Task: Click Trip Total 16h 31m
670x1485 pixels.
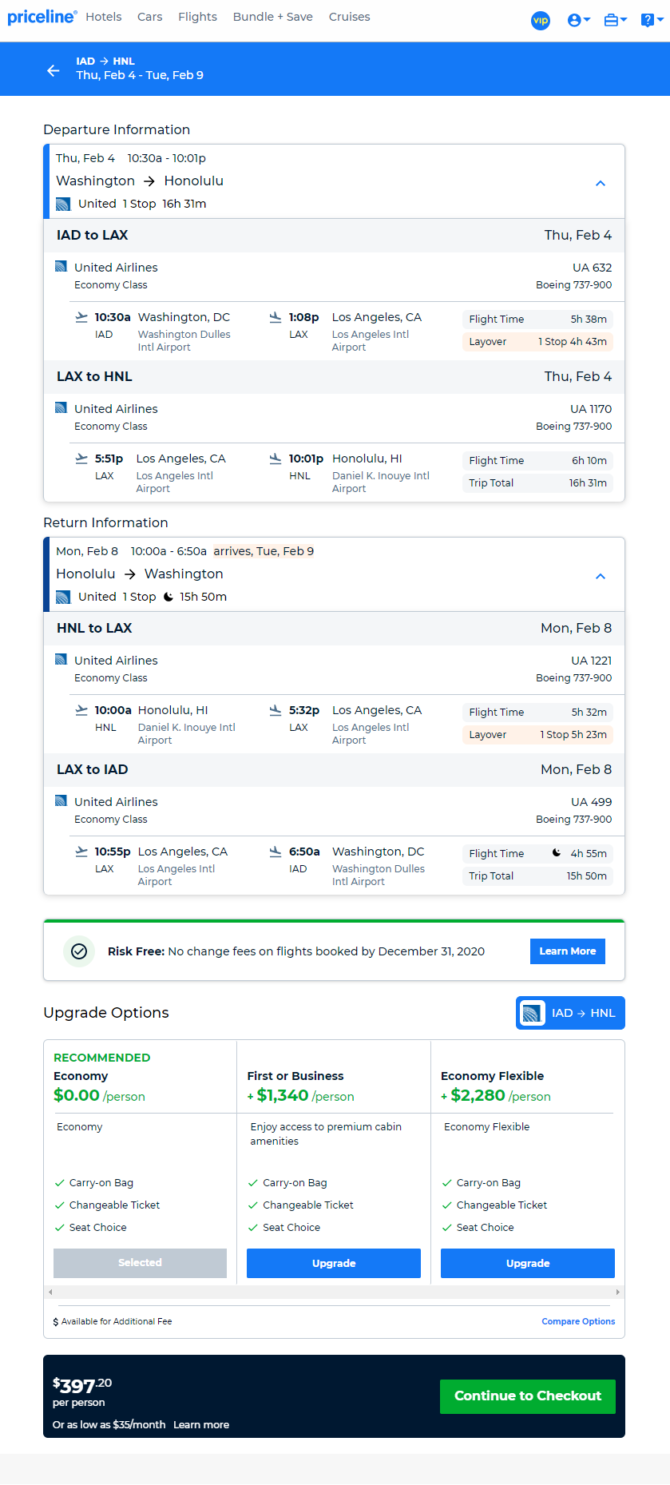Action: click(538, 483)
